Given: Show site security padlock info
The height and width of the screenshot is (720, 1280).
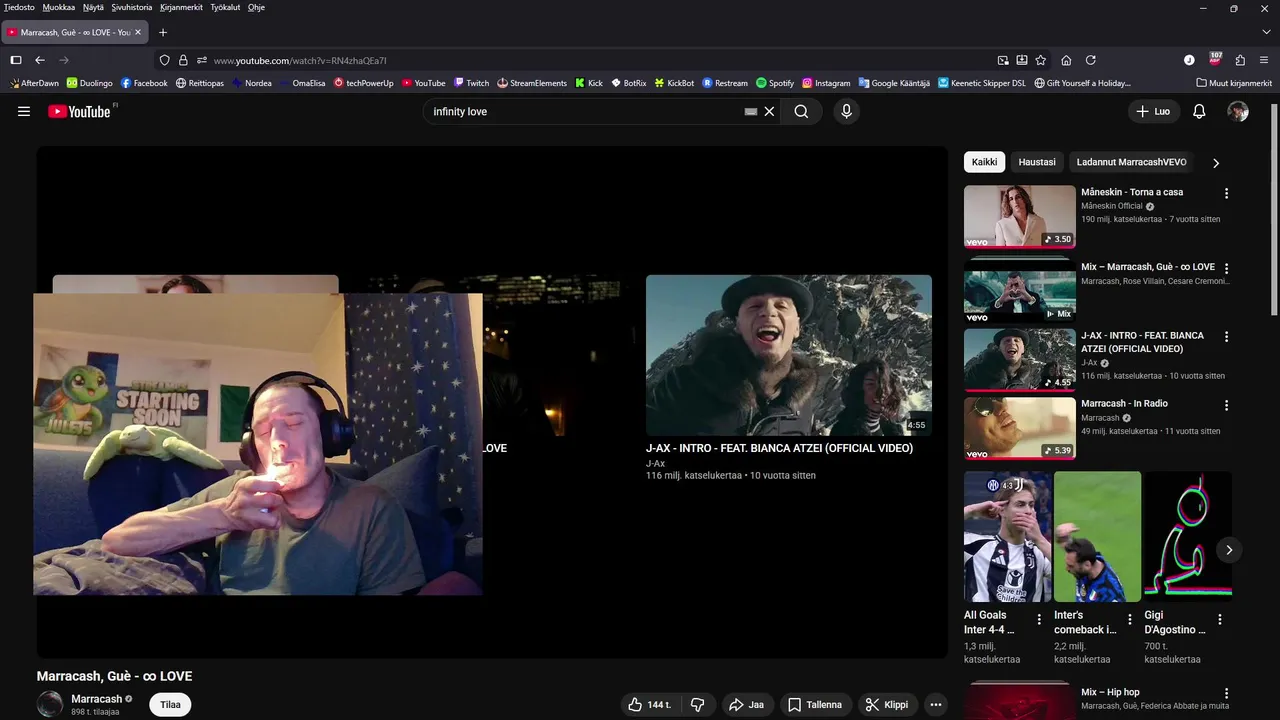Looking at the screenshot, I should click(183, 60).
